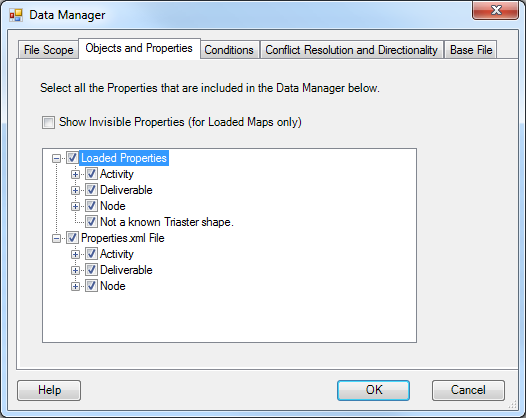Switch to the Base File tab
This screenshot has height=418, width=526.
tap(471, 50)
